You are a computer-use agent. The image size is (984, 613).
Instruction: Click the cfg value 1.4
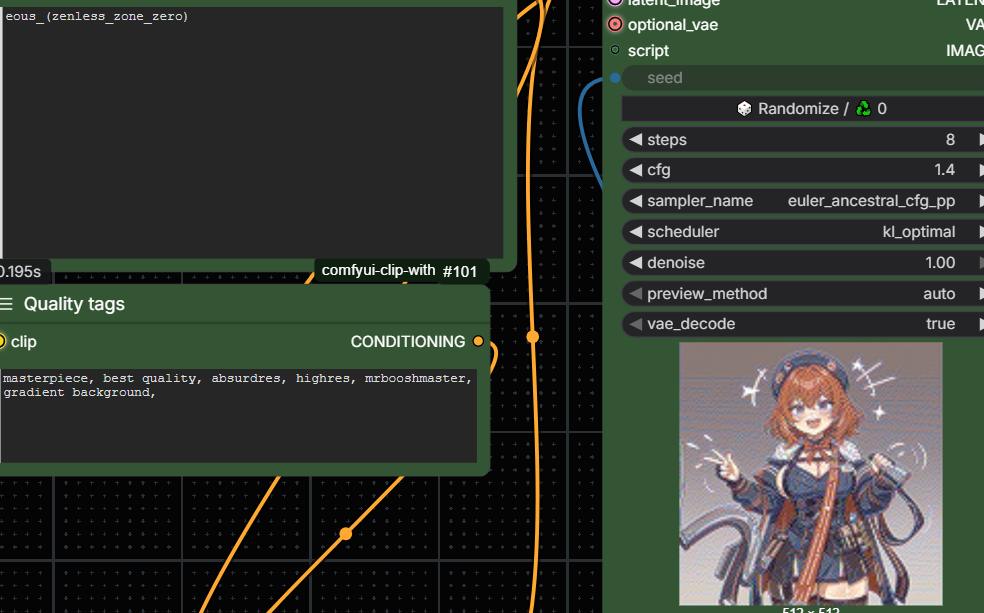pyautogui.click(x=944, y=170)
